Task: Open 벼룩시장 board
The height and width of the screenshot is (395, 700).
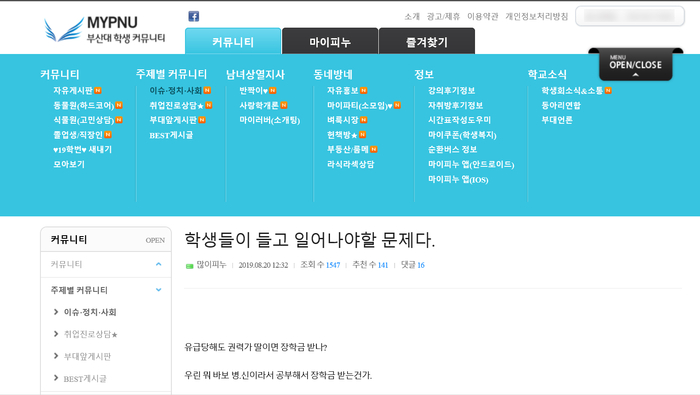Action: pos(343,120)
